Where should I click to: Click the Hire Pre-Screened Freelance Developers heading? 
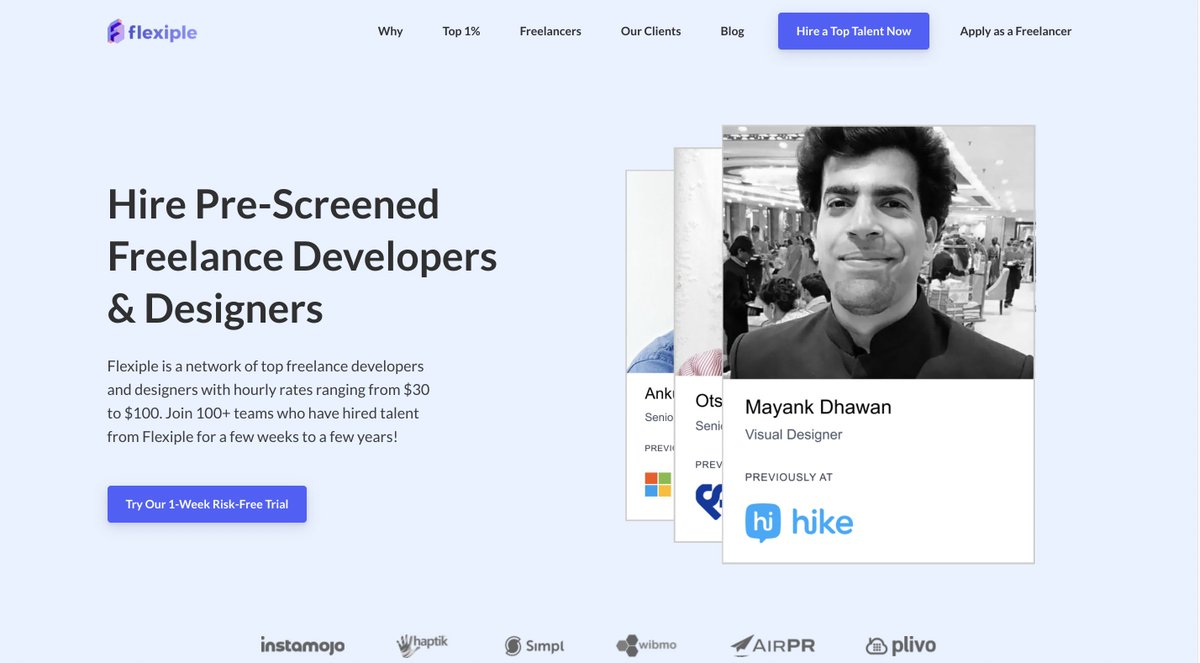(302, 256)
